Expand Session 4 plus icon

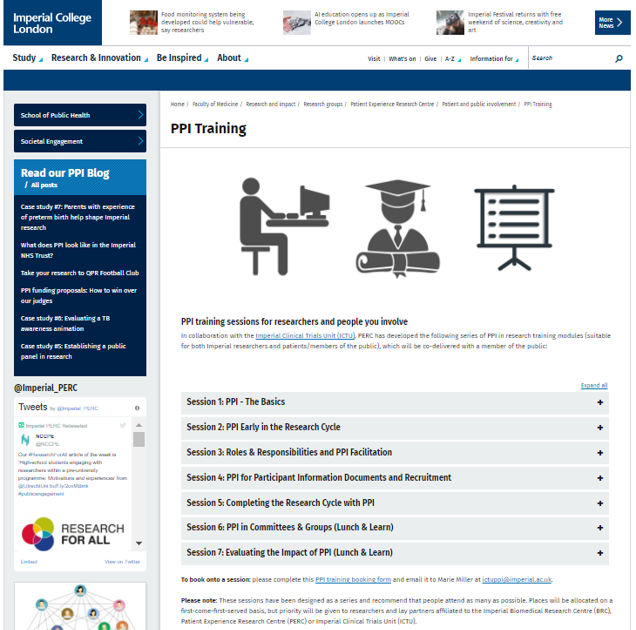pyautogui.click(x=600, y=478)
